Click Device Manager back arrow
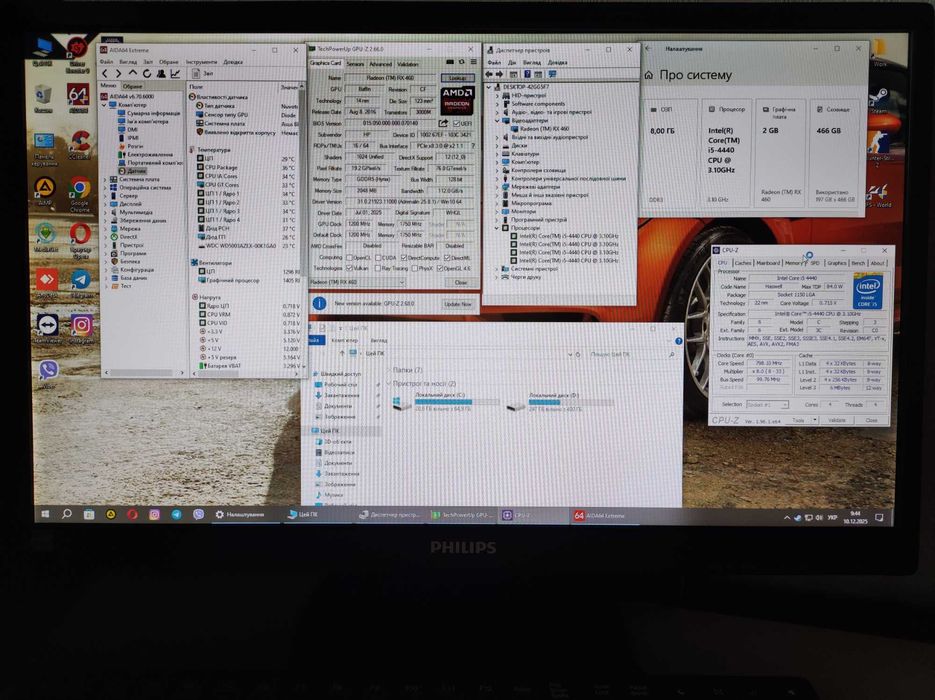 490,74
